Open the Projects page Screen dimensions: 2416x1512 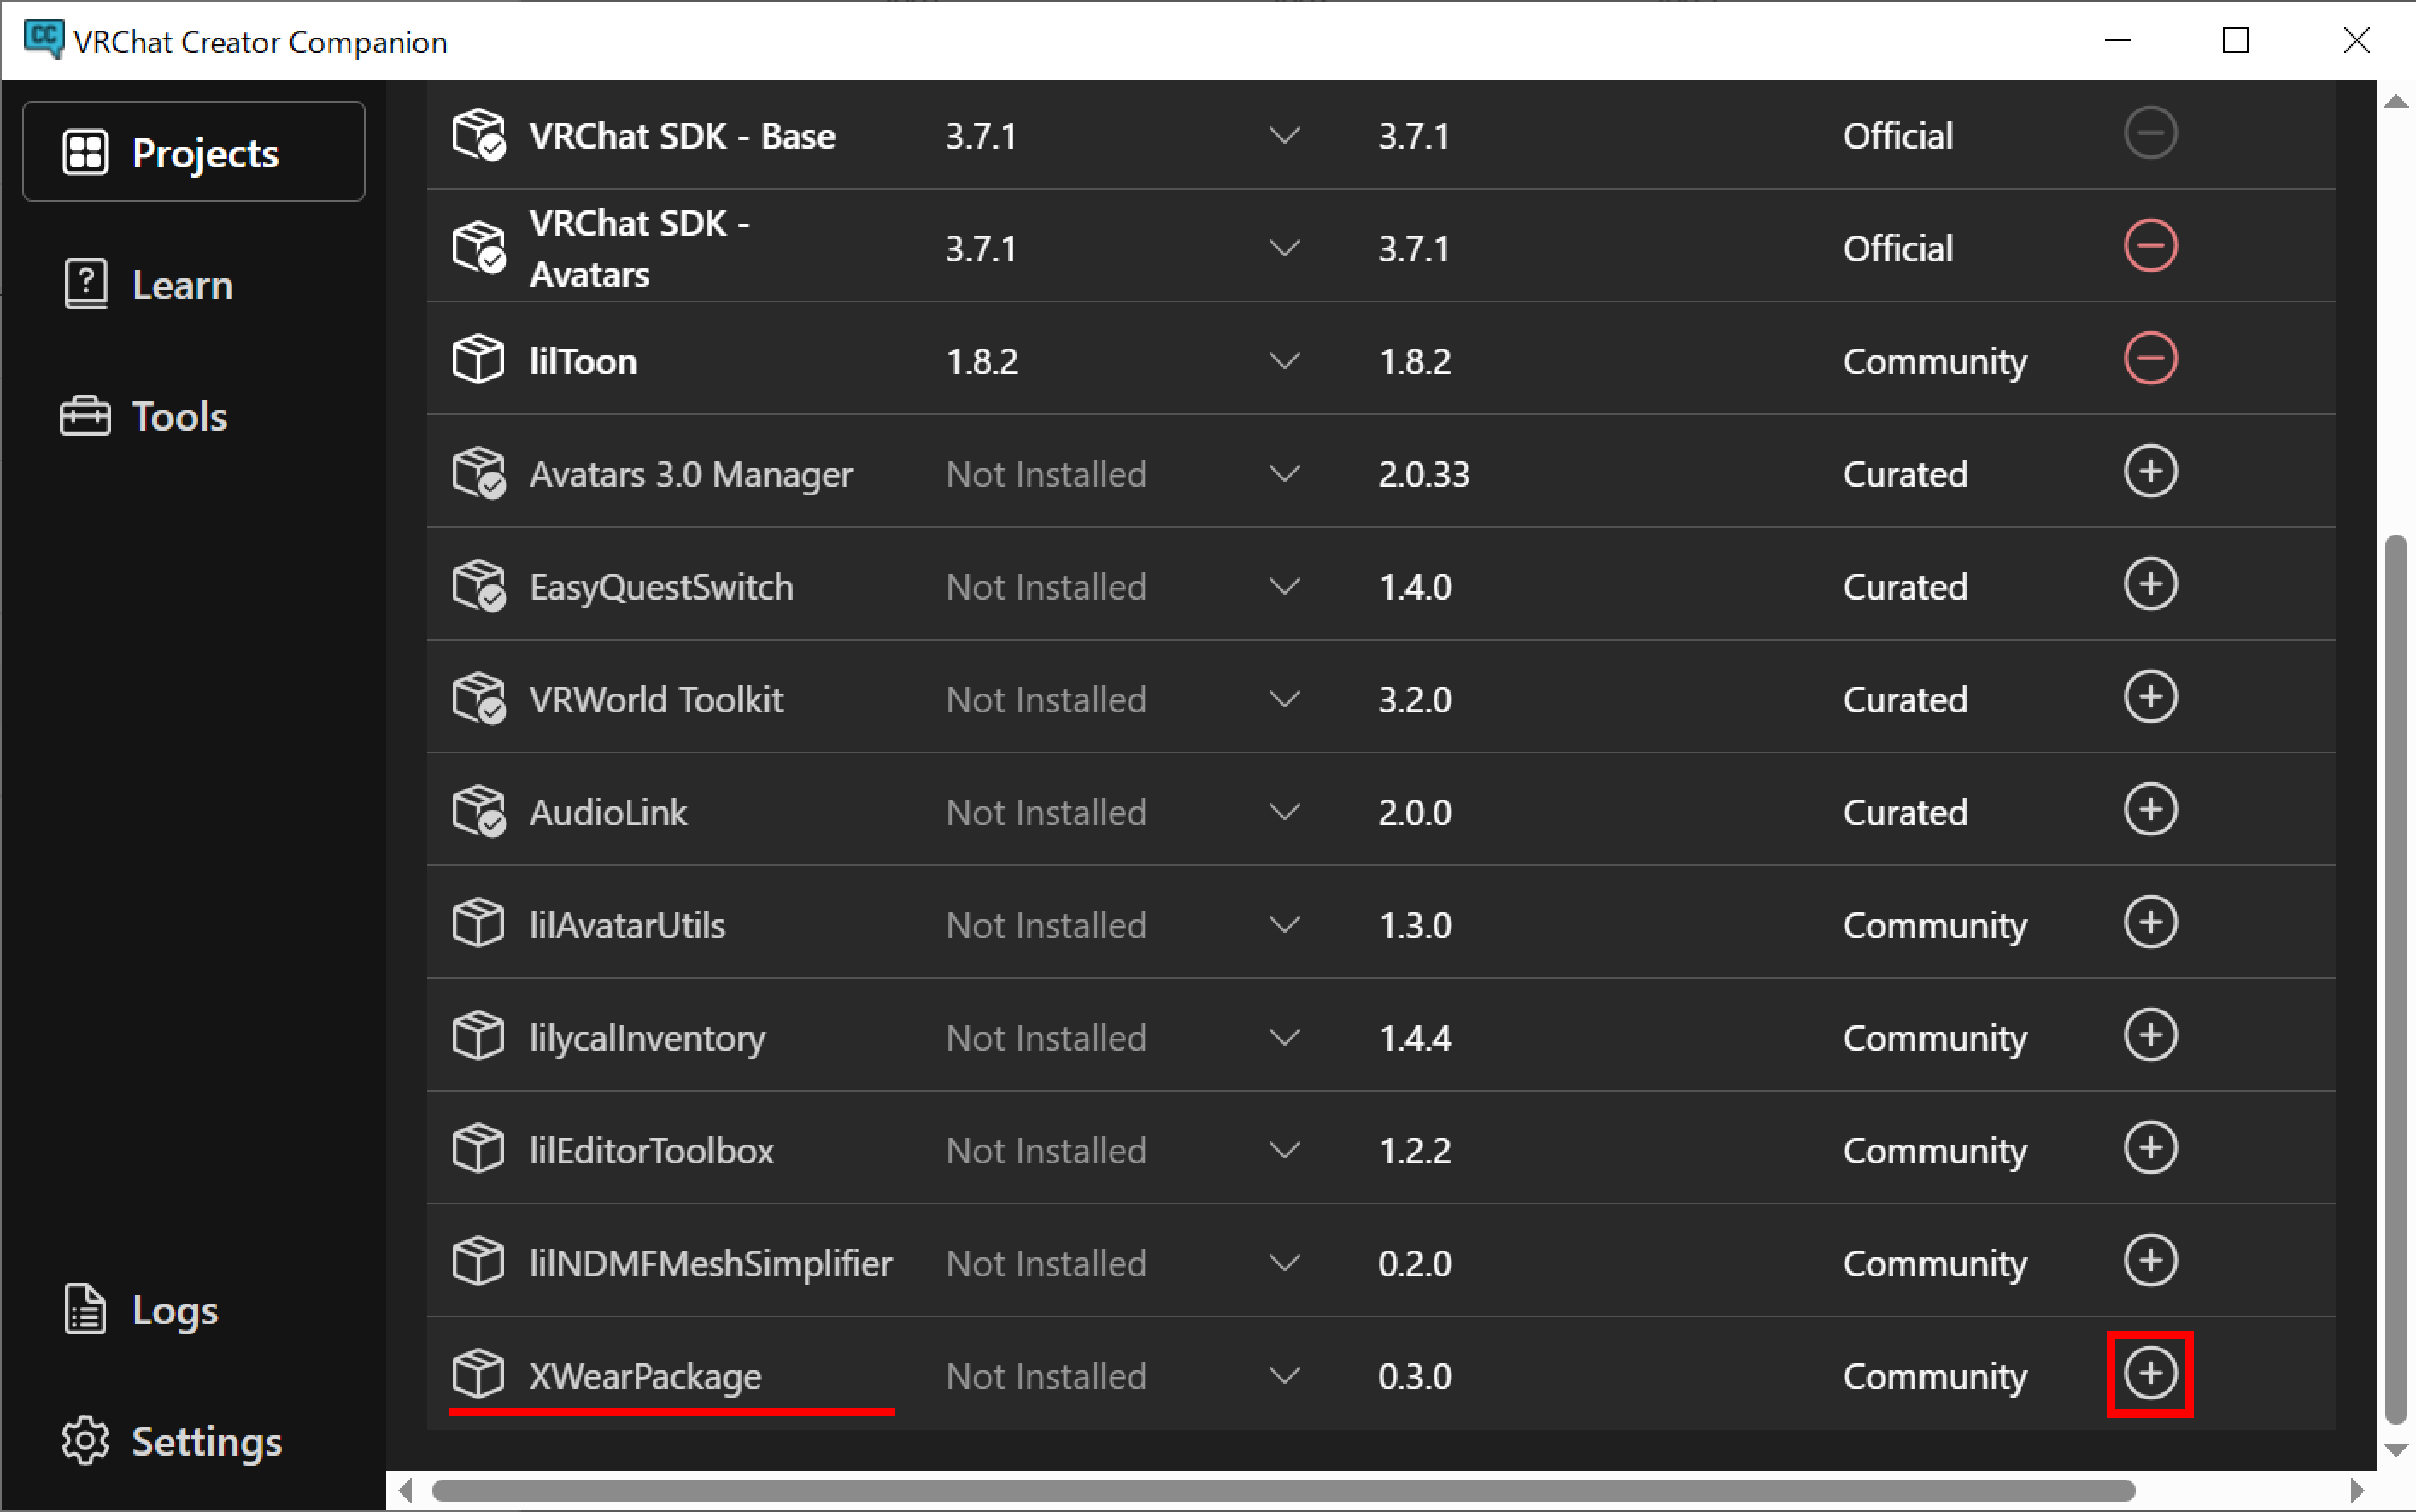coord(194,152)
